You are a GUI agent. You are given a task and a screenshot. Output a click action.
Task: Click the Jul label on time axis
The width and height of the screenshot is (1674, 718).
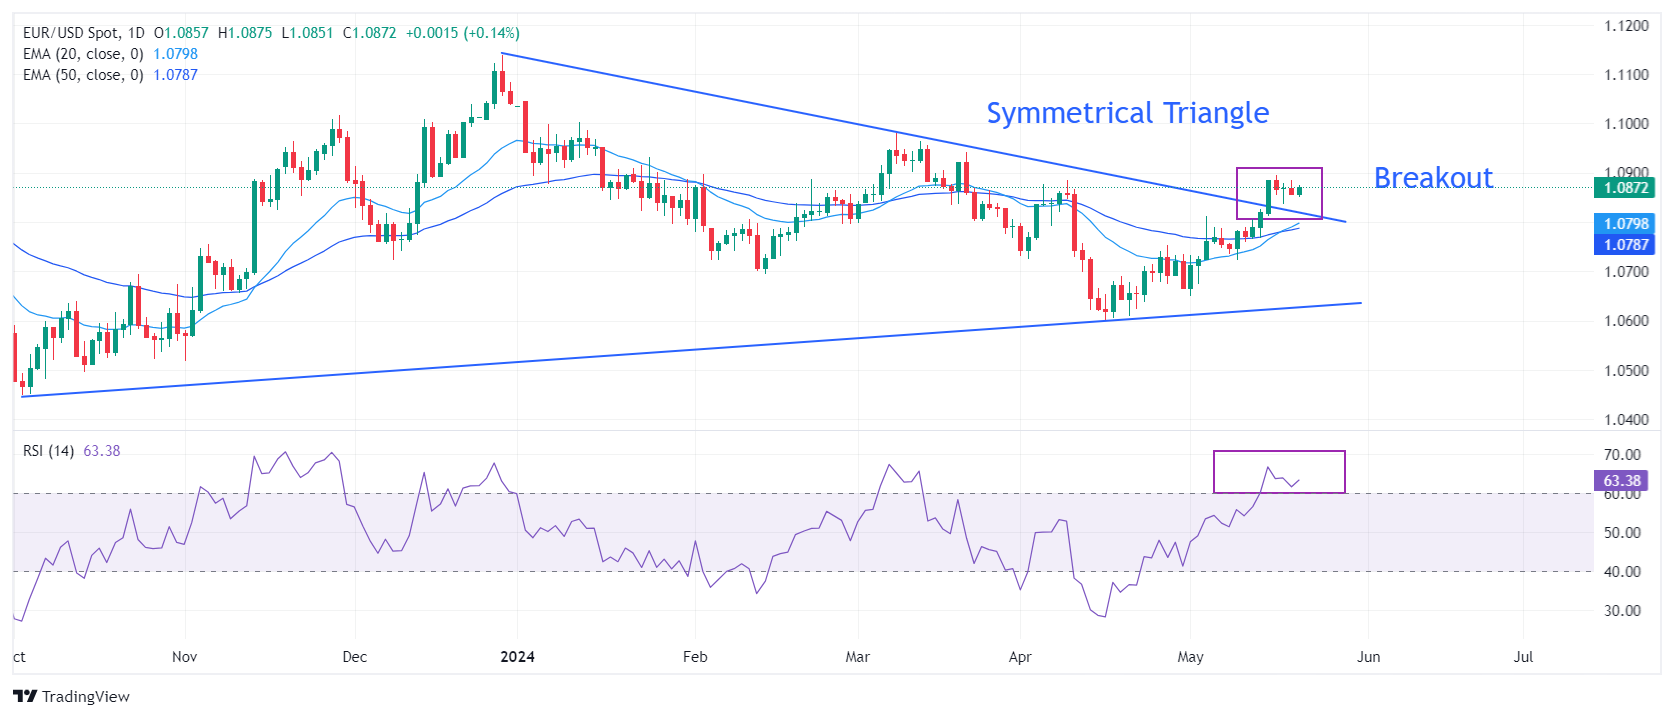[1523, 657]
